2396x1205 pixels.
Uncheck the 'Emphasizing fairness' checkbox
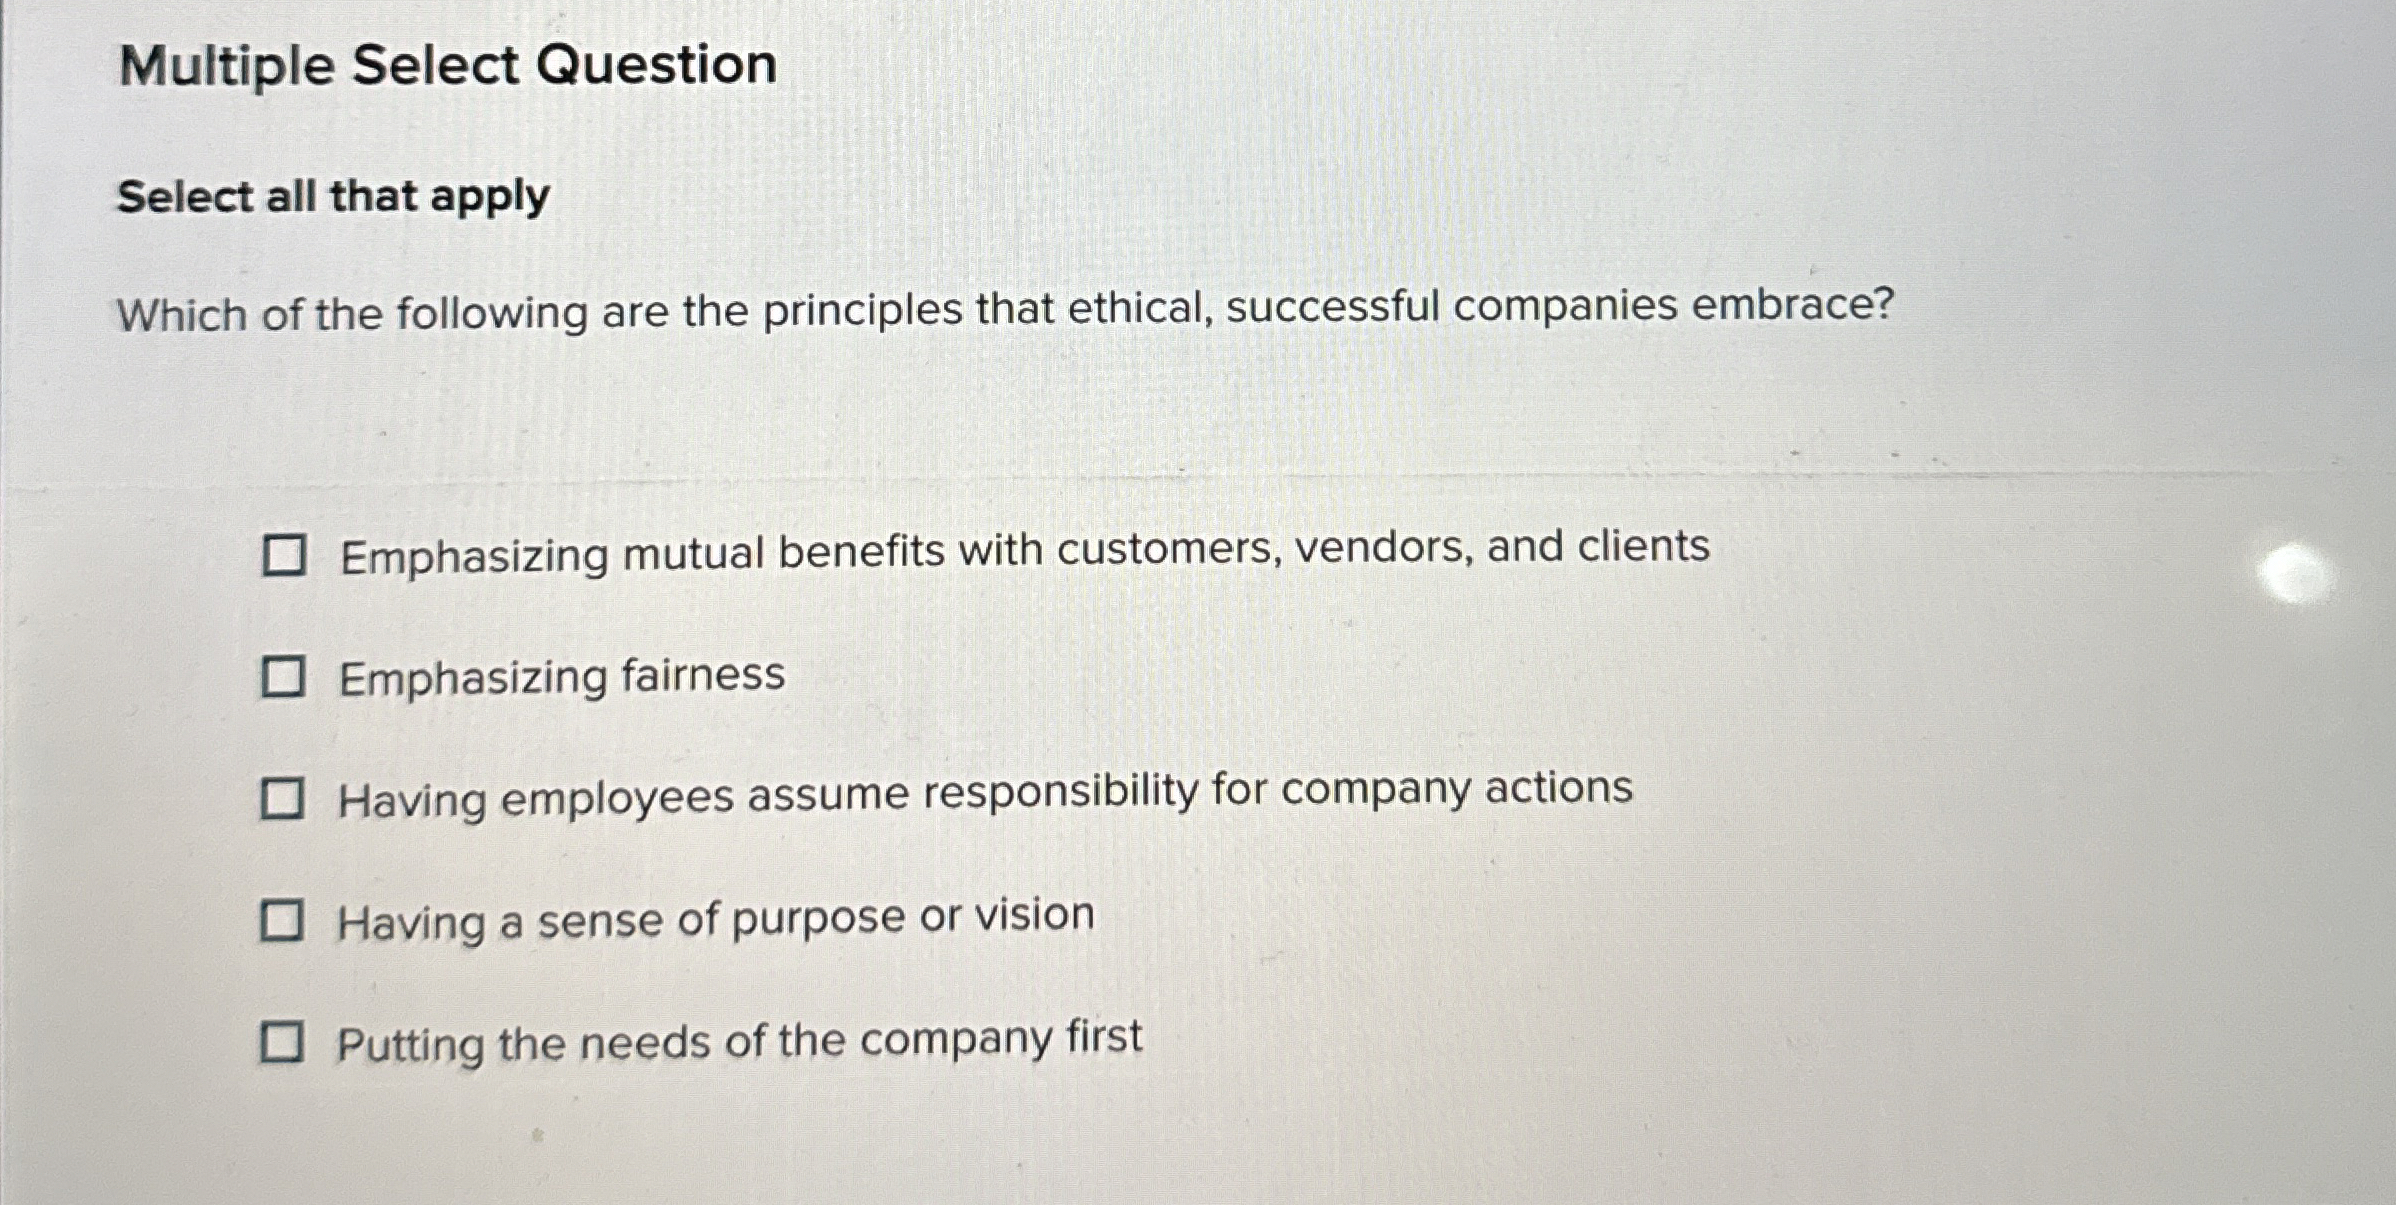286,679
